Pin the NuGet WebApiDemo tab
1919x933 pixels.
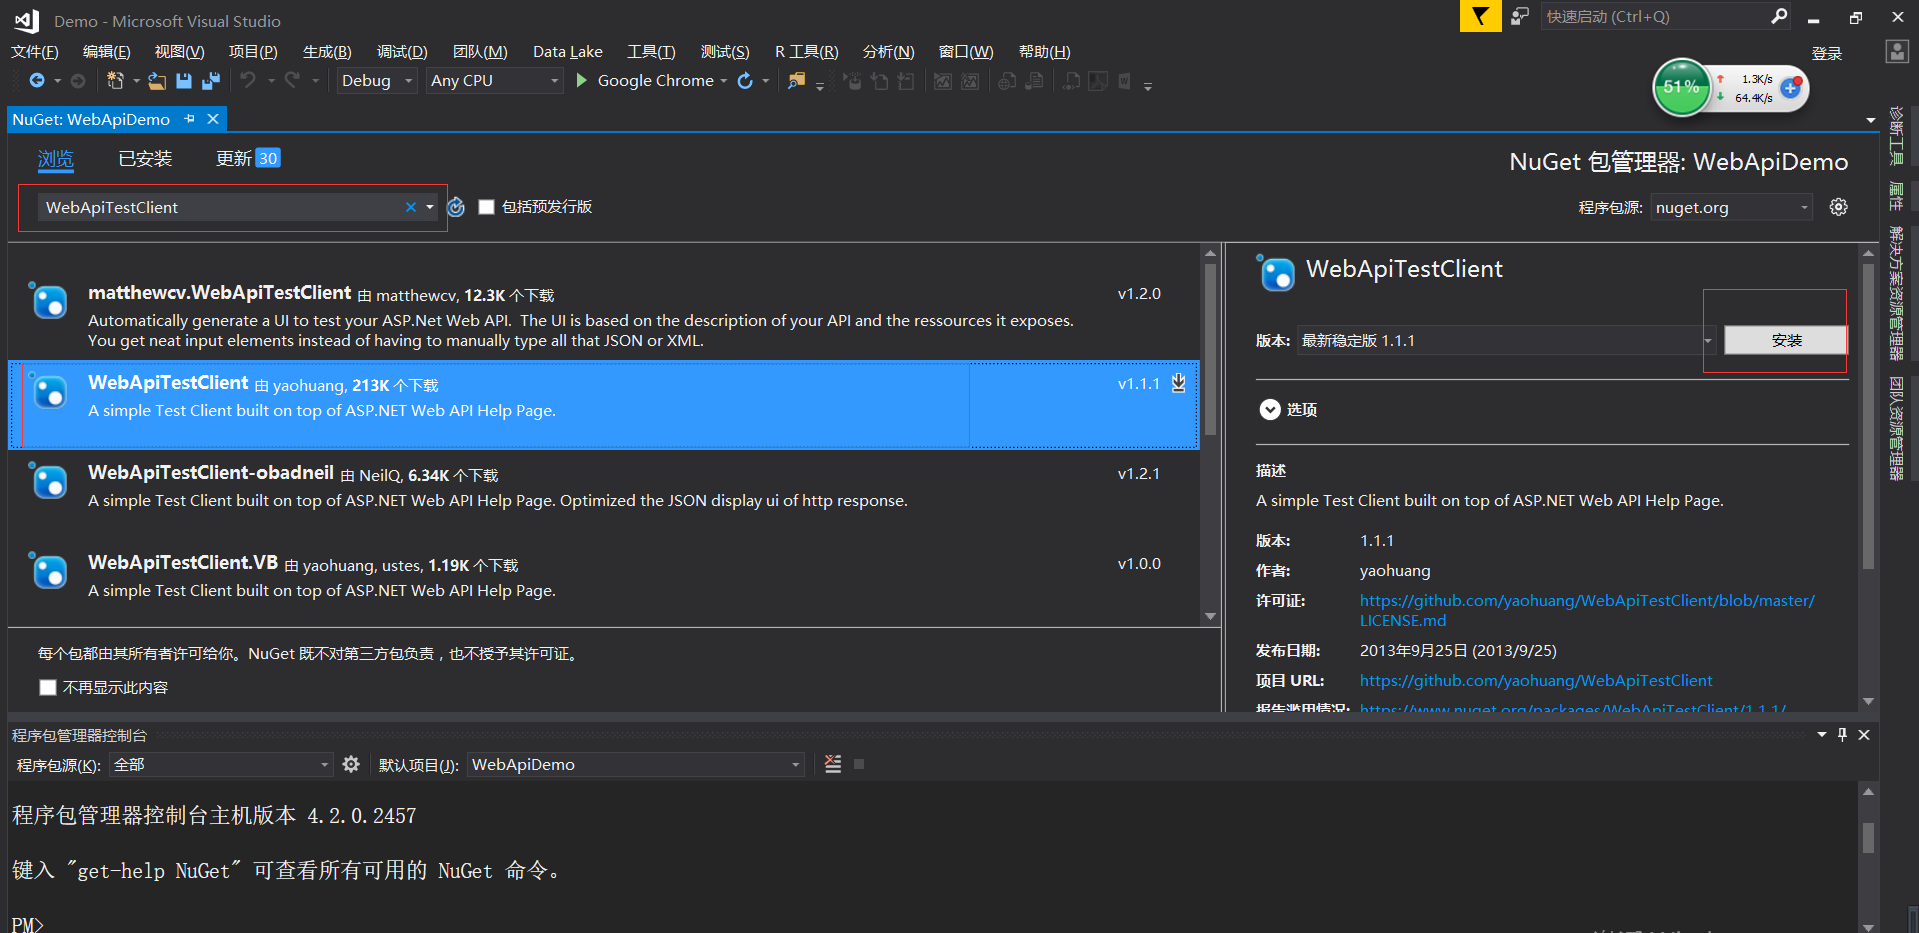tap(189, 119)
